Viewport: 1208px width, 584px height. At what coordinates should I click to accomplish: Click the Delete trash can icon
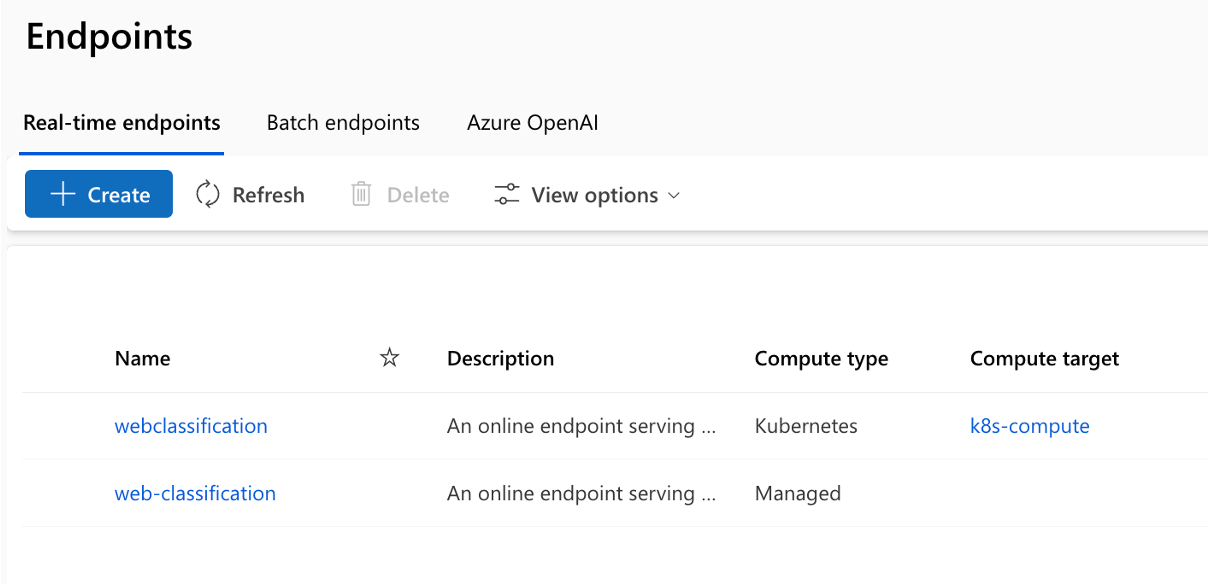361,194
